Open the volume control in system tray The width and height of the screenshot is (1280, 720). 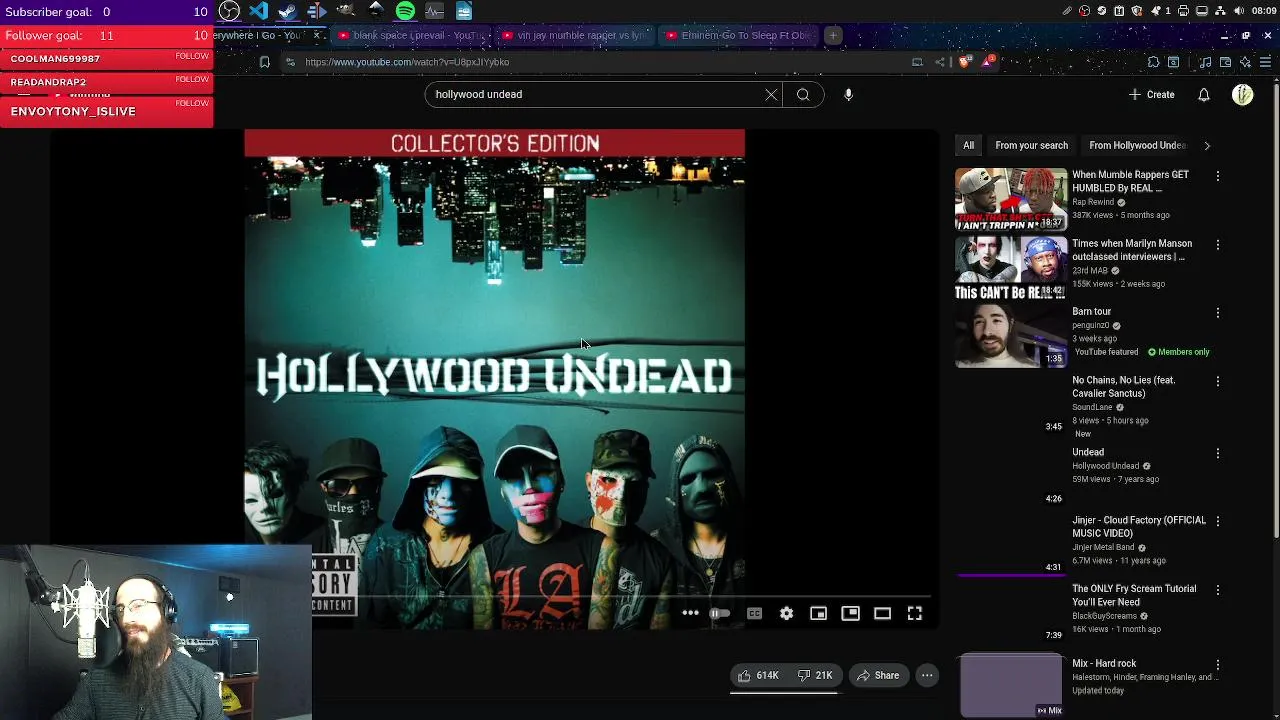(x=1238, y=11)
